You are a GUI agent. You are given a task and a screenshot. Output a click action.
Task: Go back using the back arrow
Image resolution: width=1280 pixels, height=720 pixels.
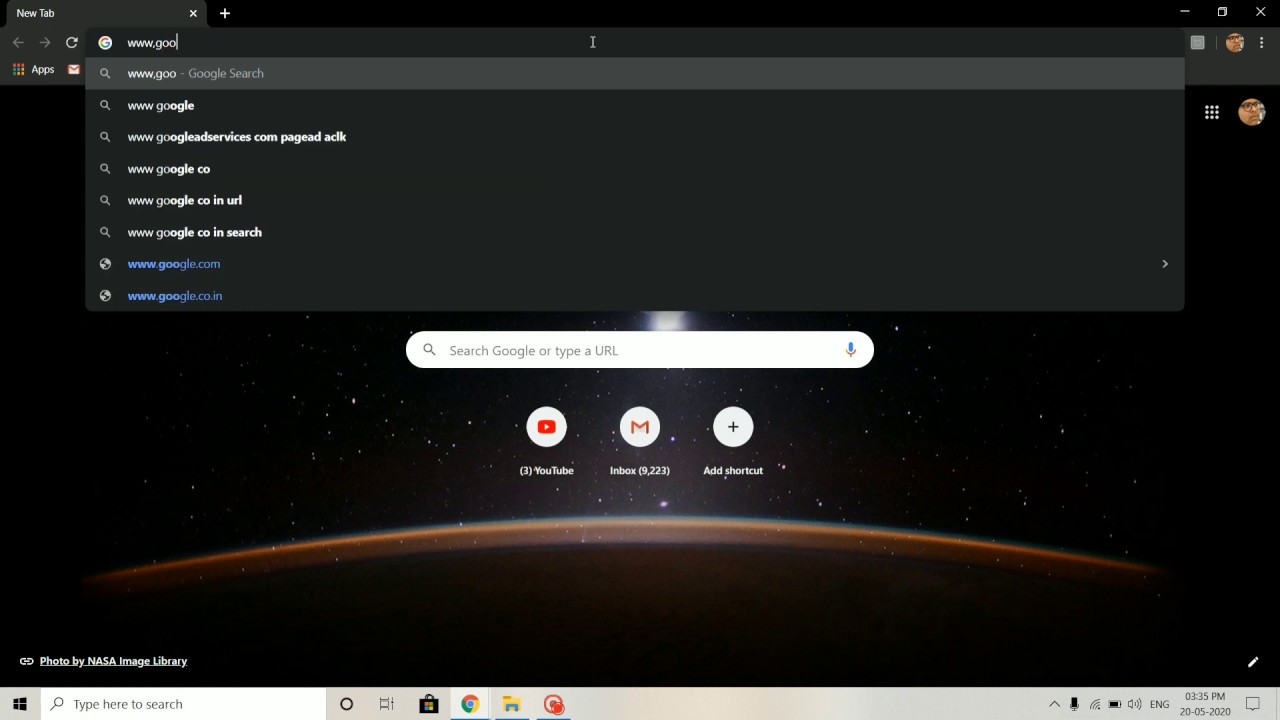(18, 42)
